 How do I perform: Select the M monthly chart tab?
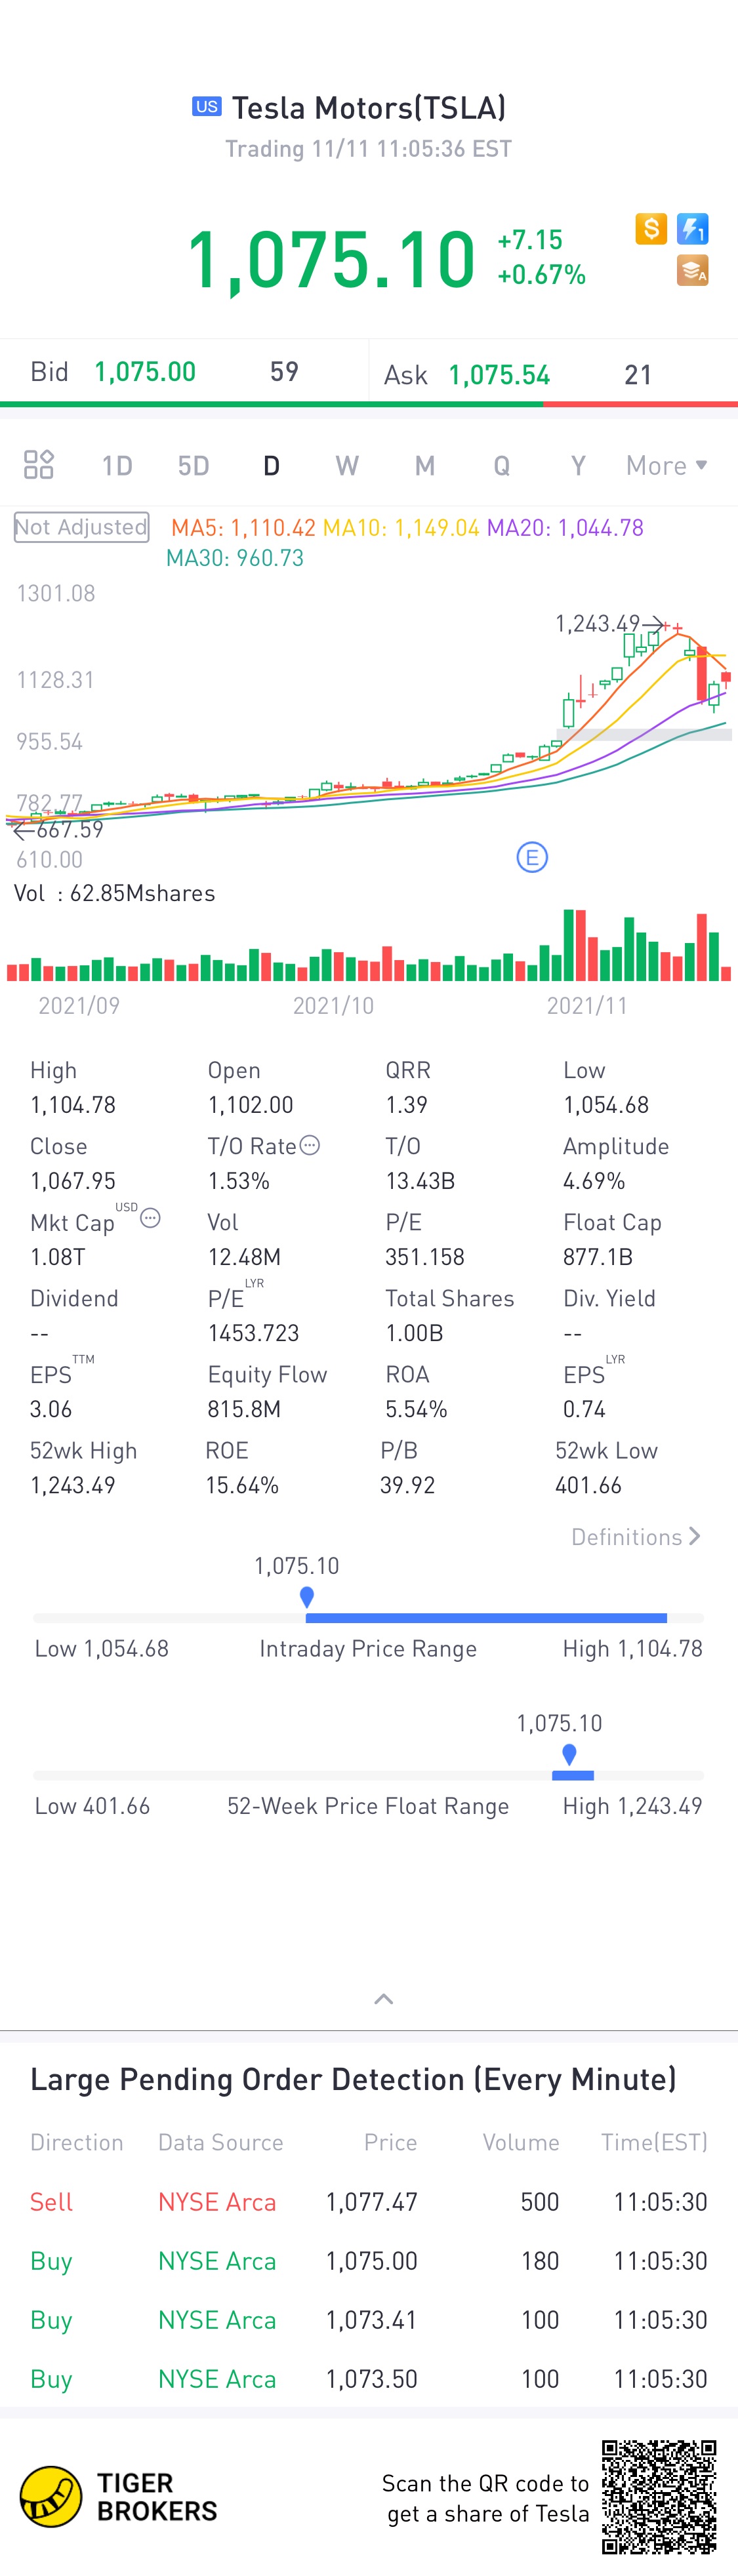tap(425, 466)
